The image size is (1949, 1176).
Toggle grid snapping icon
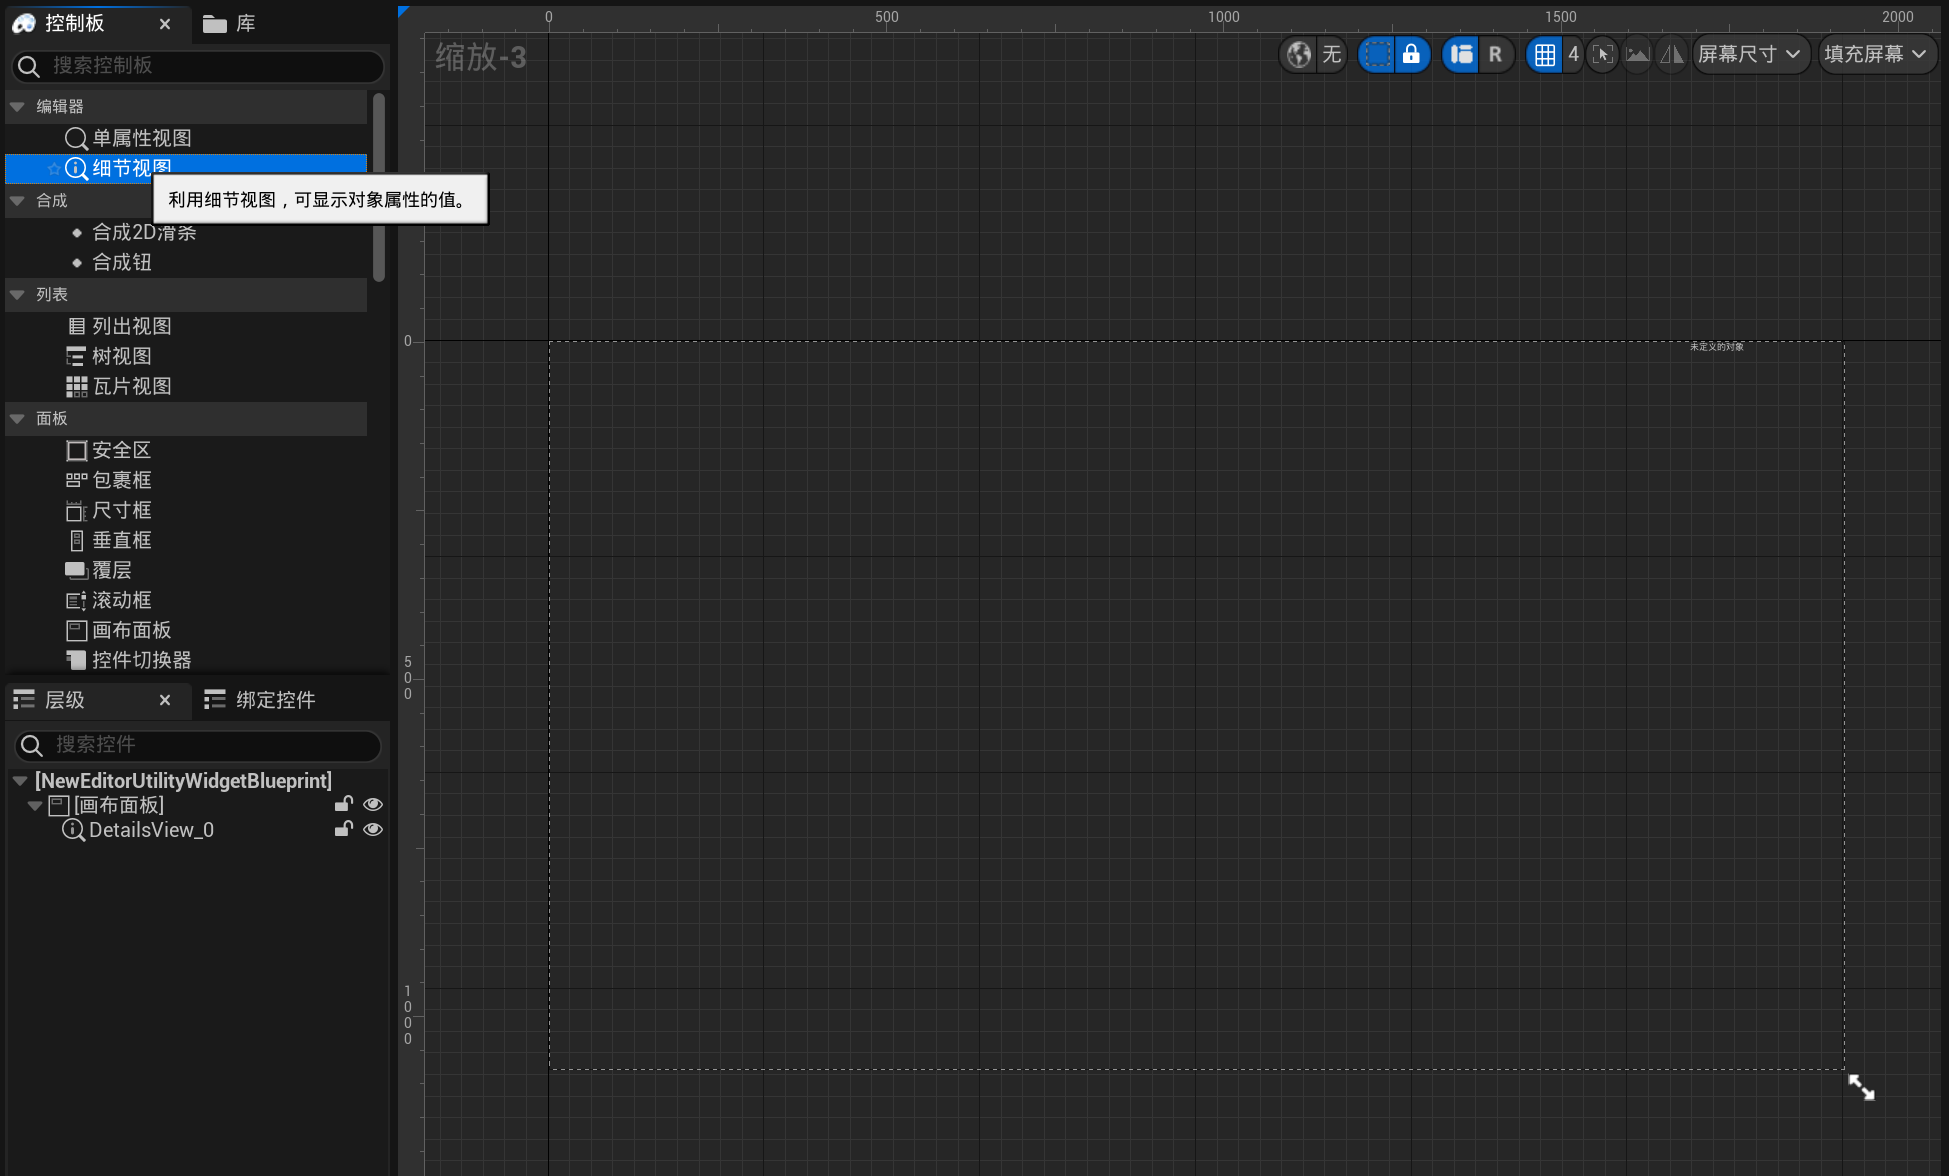point(1544,54)
